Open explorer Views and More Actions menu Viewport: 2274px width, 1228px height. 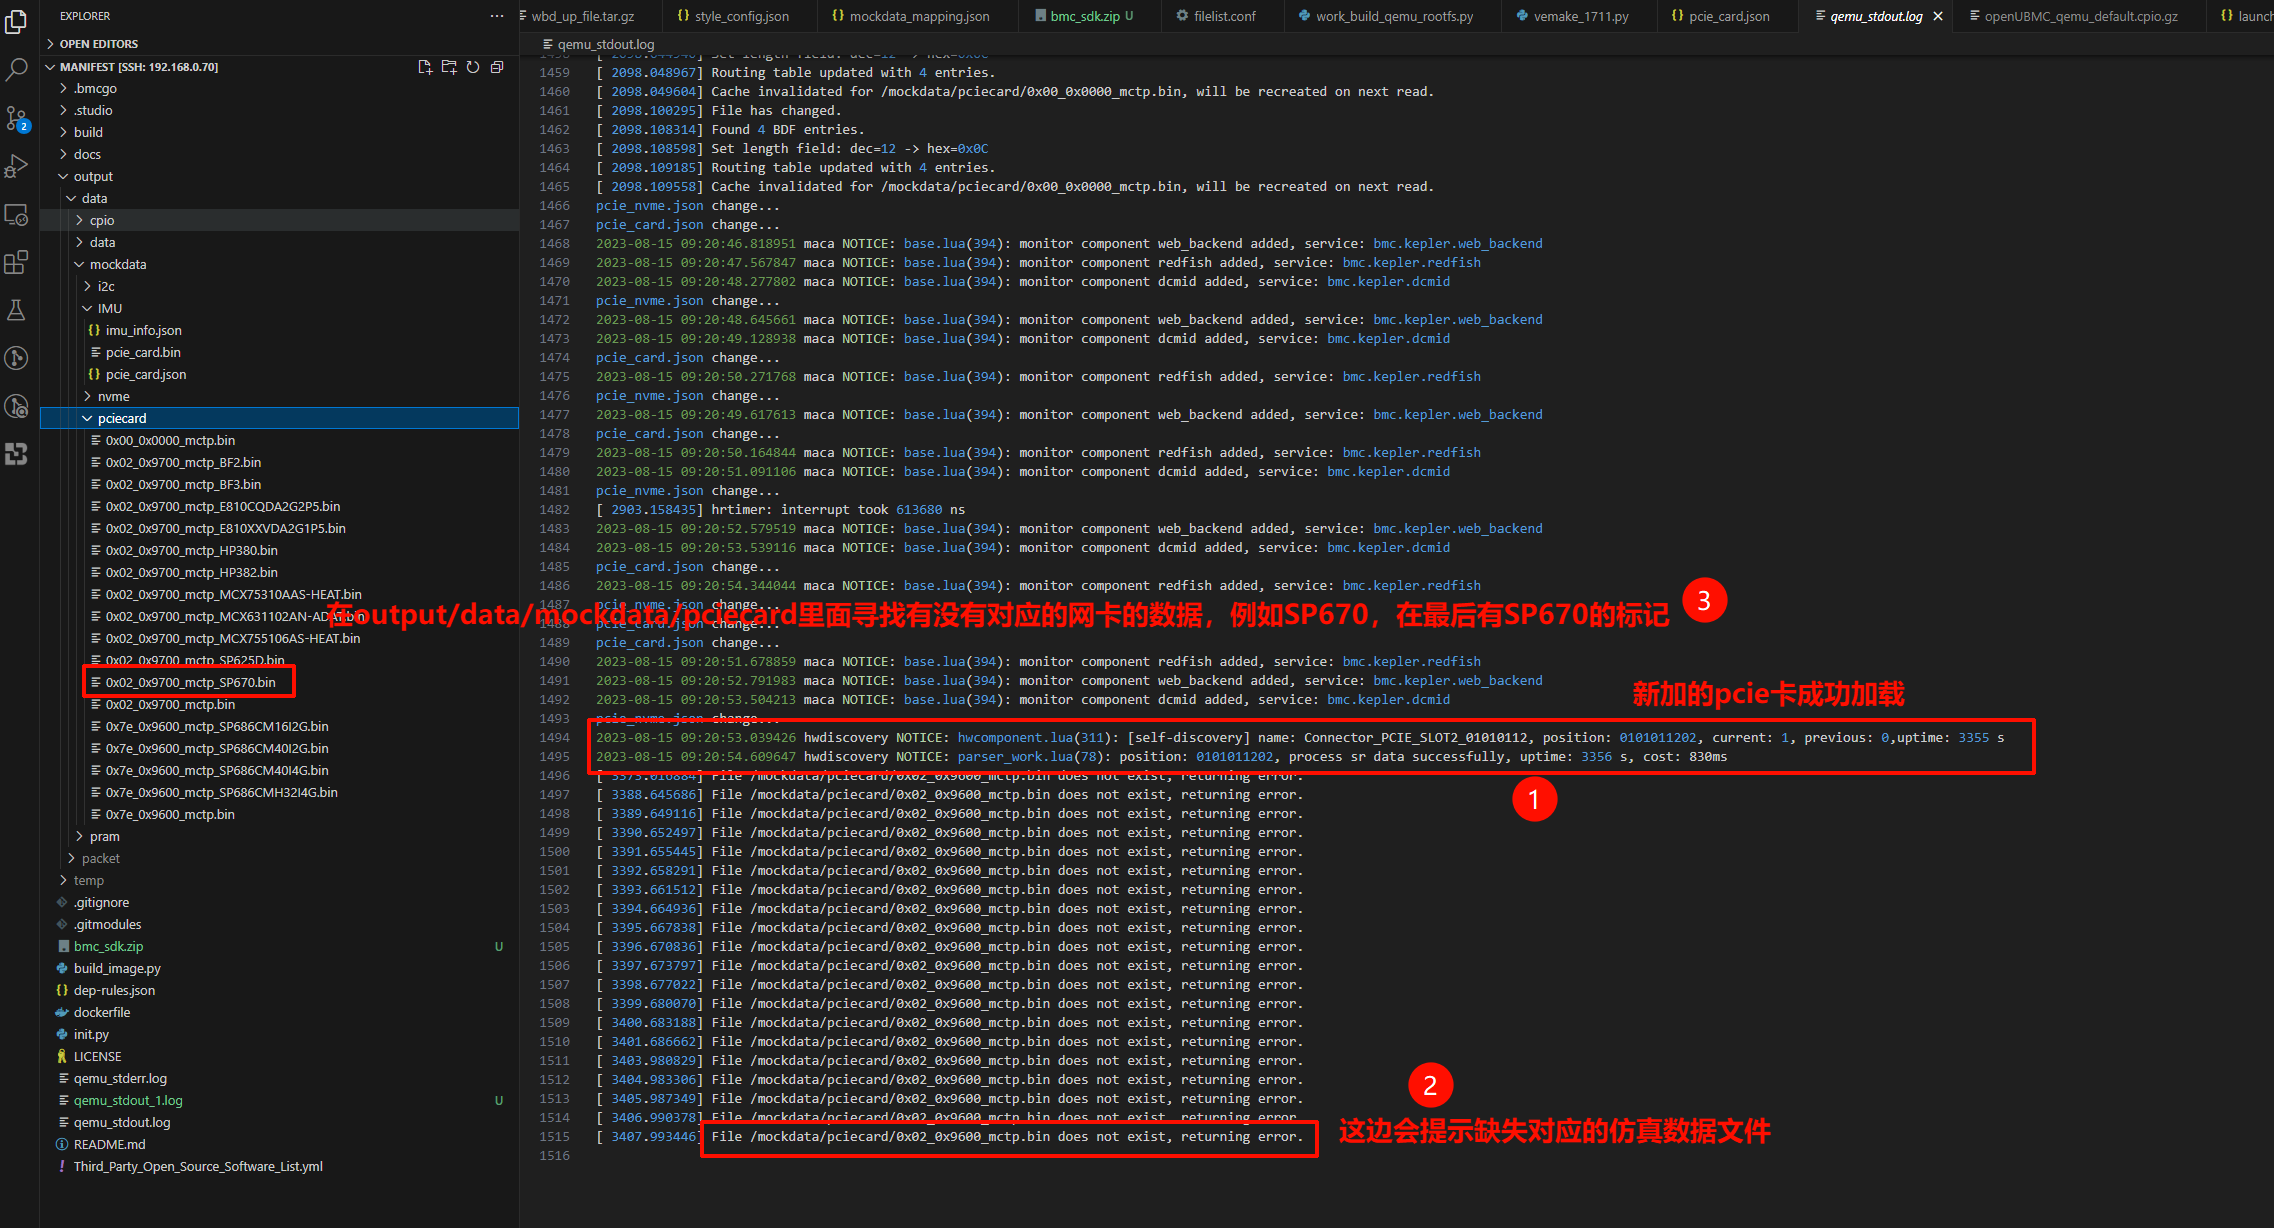(497, 16)
